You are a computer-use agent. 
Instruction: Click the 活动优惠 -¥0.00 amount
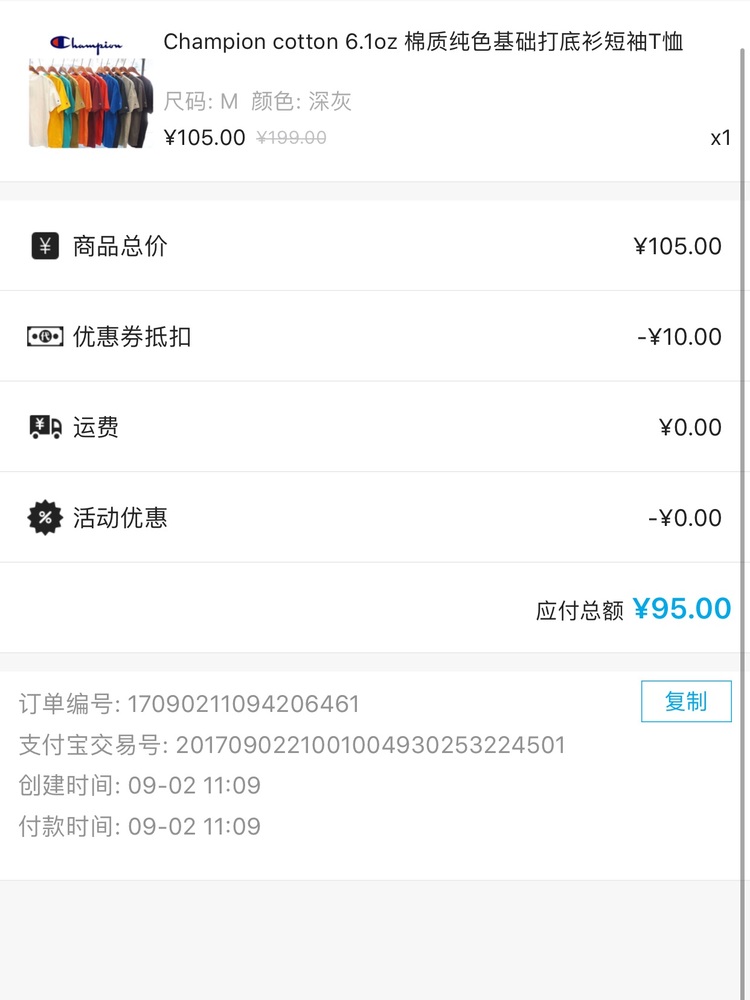tap(684, 517)
